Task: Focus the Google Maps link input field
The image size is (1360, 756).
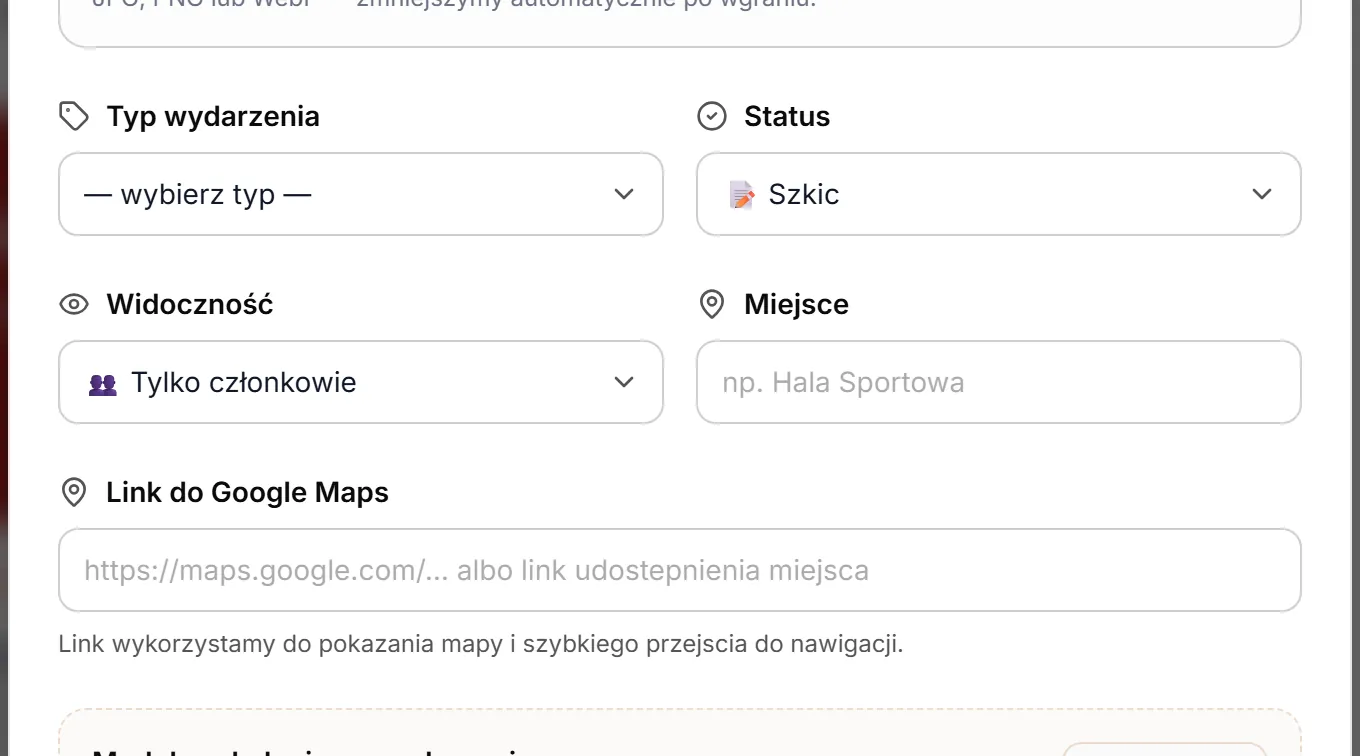Action: [680, 570]
